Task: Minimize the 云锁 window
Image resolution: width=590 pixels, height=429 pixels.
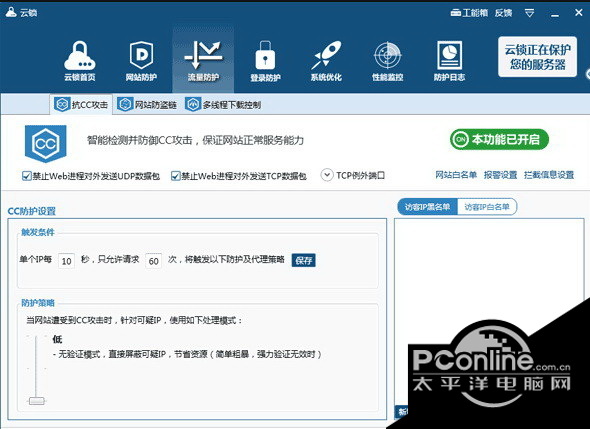Action: tap(554, 14)
